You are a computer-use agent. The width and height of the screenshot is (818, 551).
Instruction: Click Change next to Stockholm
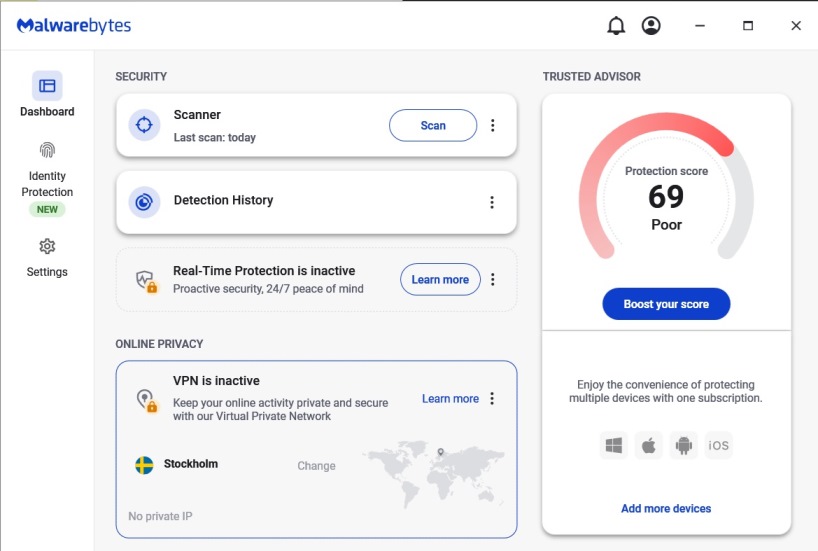(x=316, y=465)
